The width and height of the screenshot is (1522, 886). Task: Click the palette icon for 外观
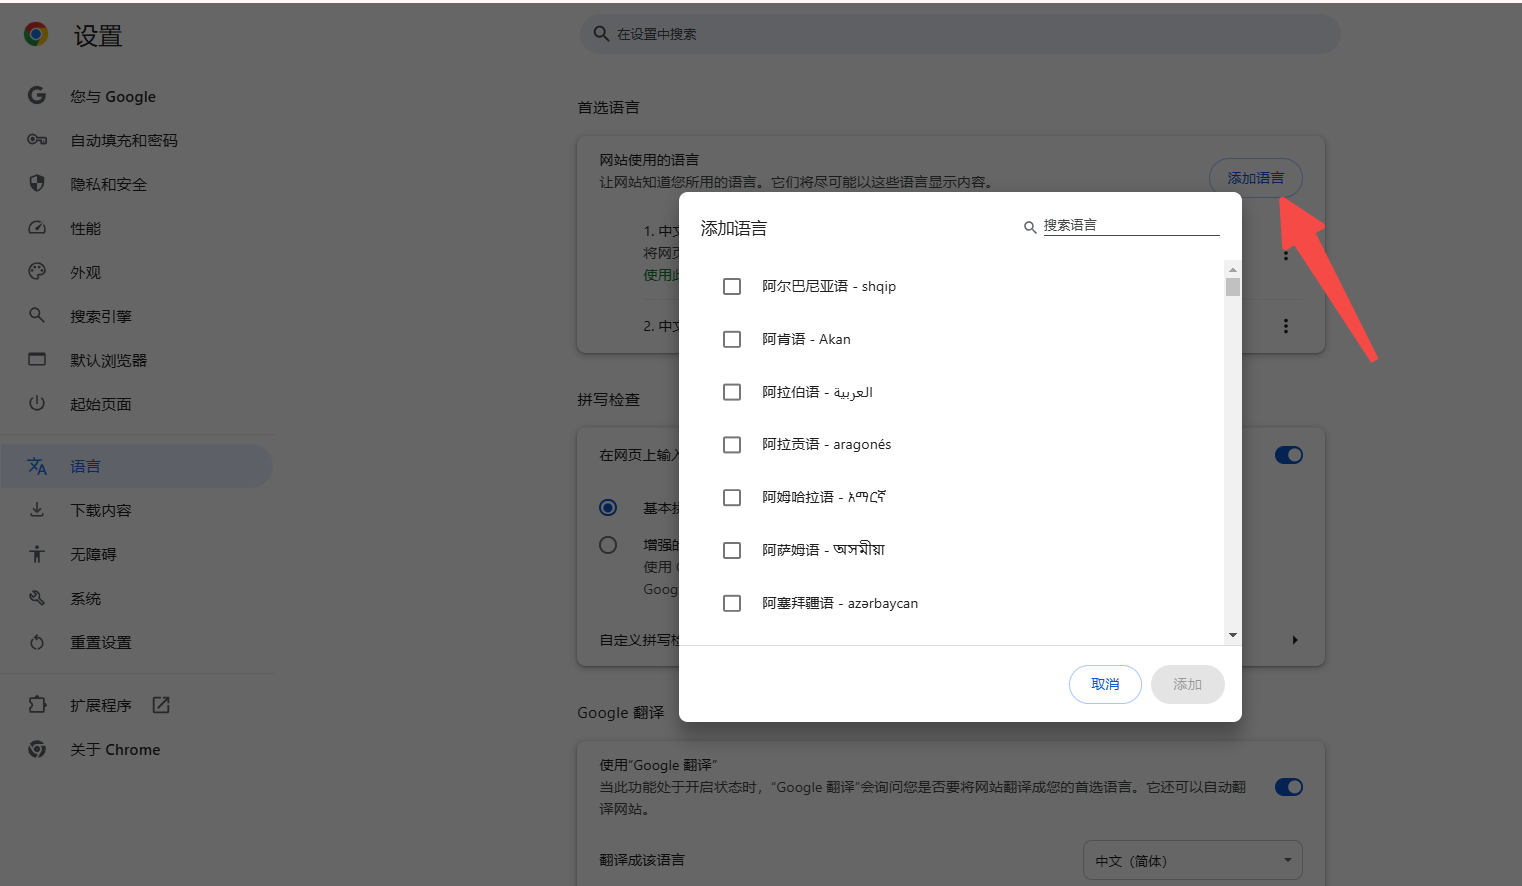click(x=37, y=272)
